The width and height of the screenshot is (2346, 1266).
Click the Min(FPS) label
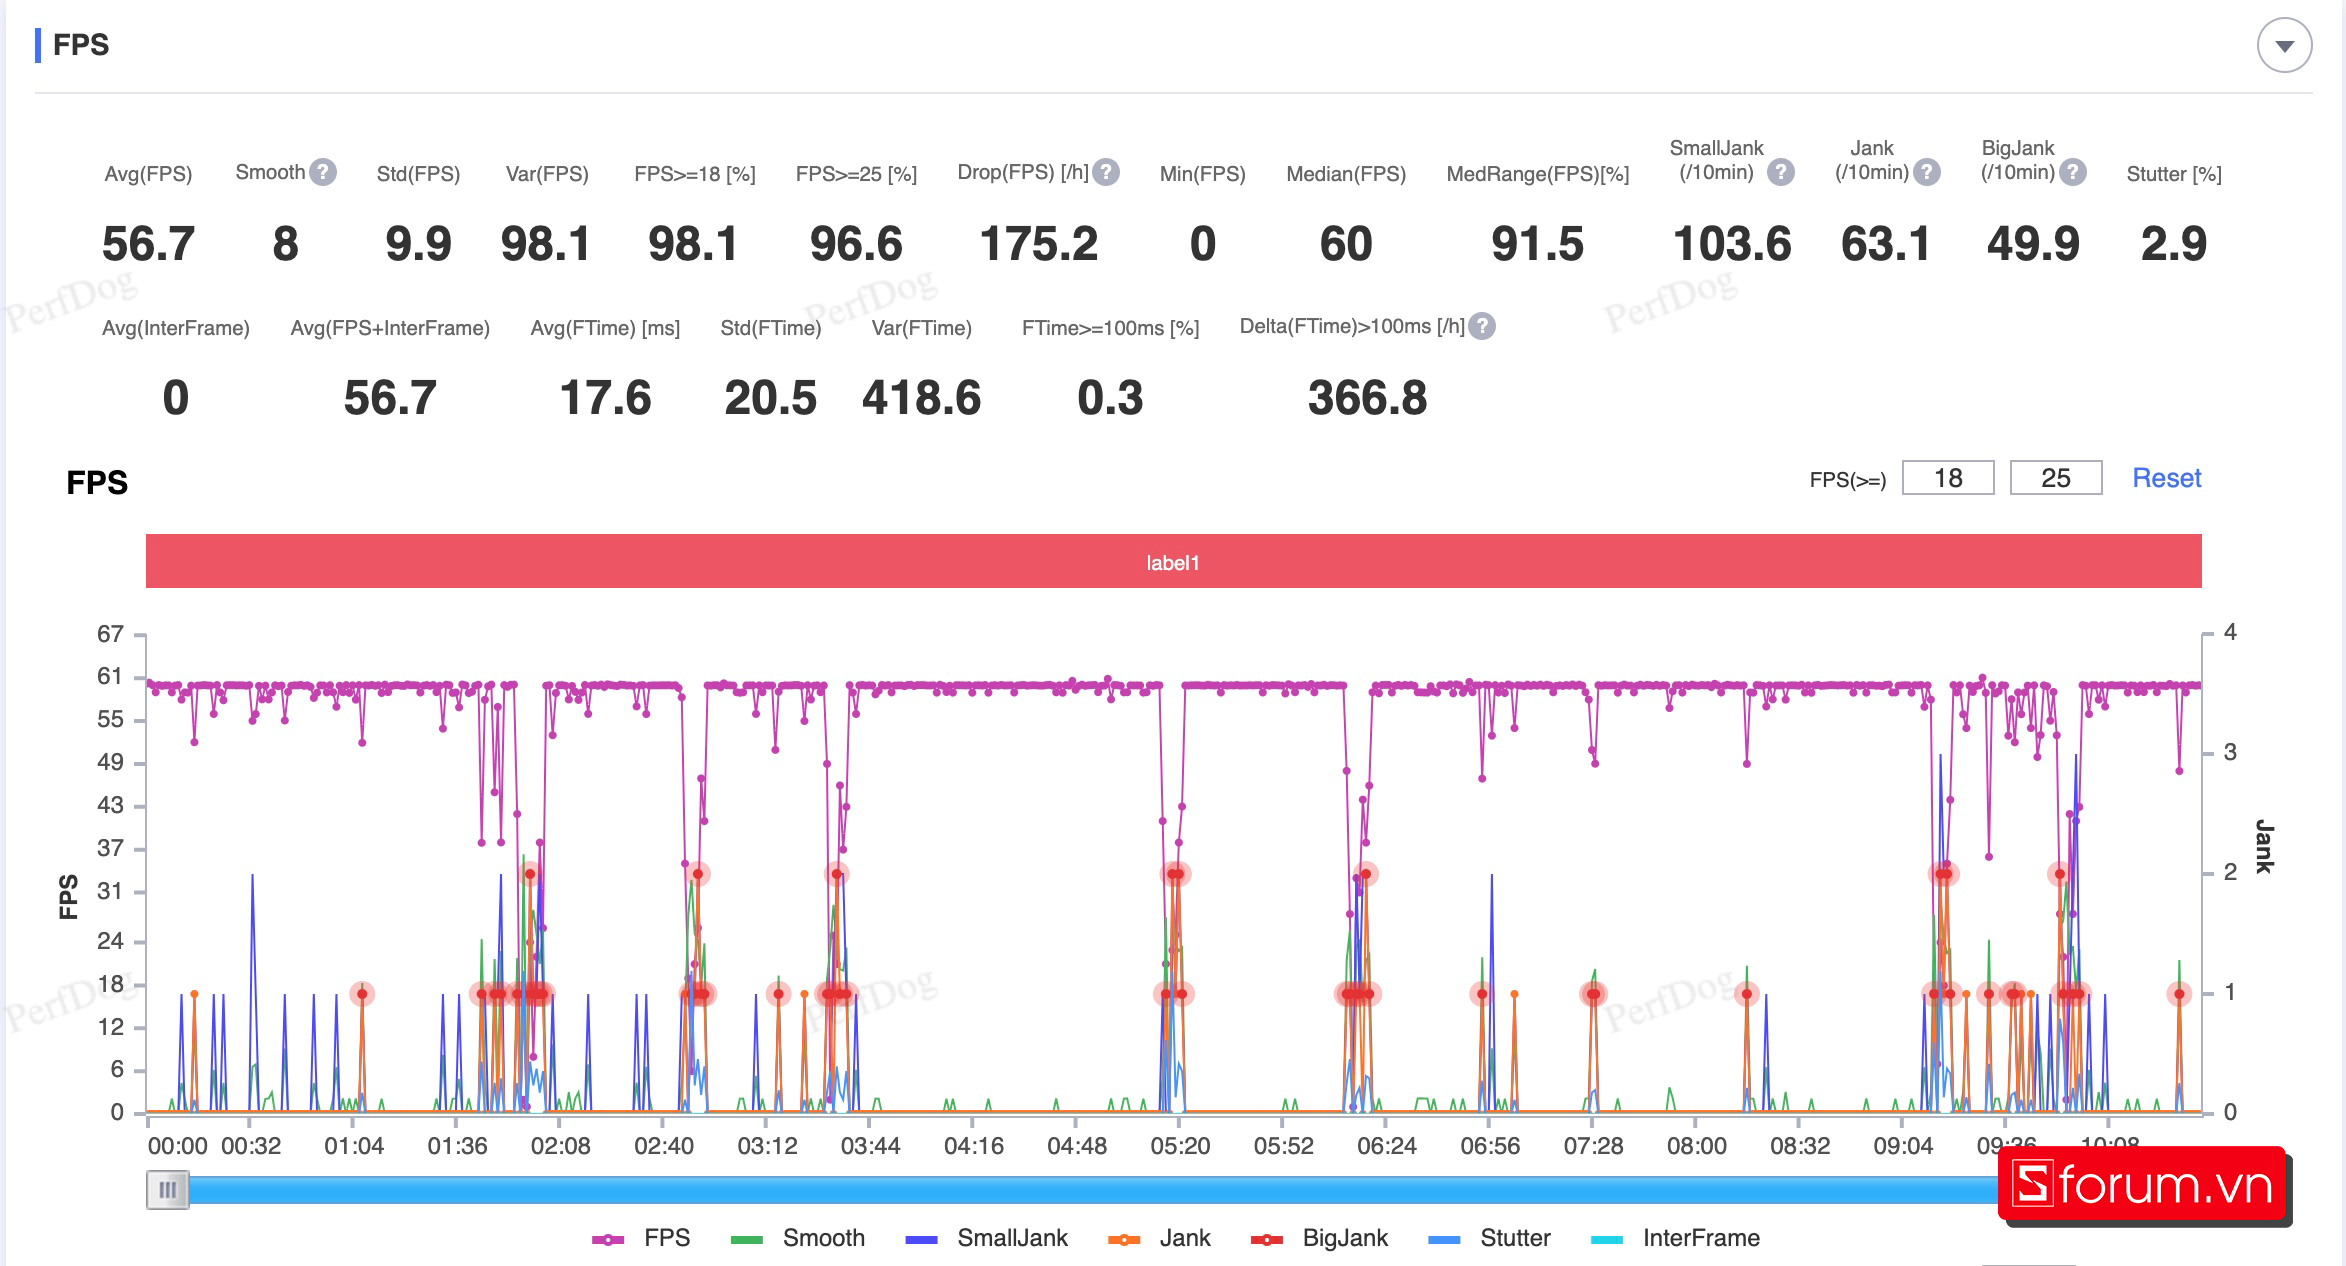pyautogui.click(x=1203, y=174)
